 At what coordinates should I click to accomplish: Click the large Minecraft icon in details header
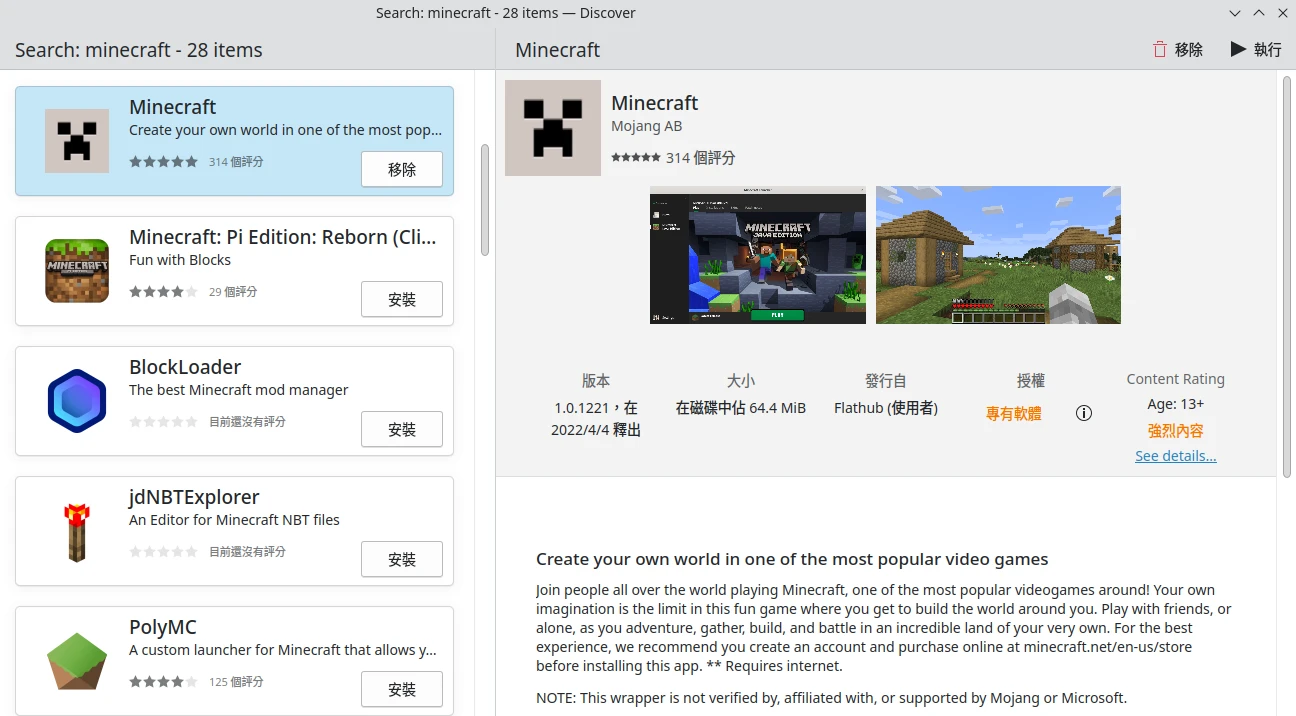[x=553, y=128]
